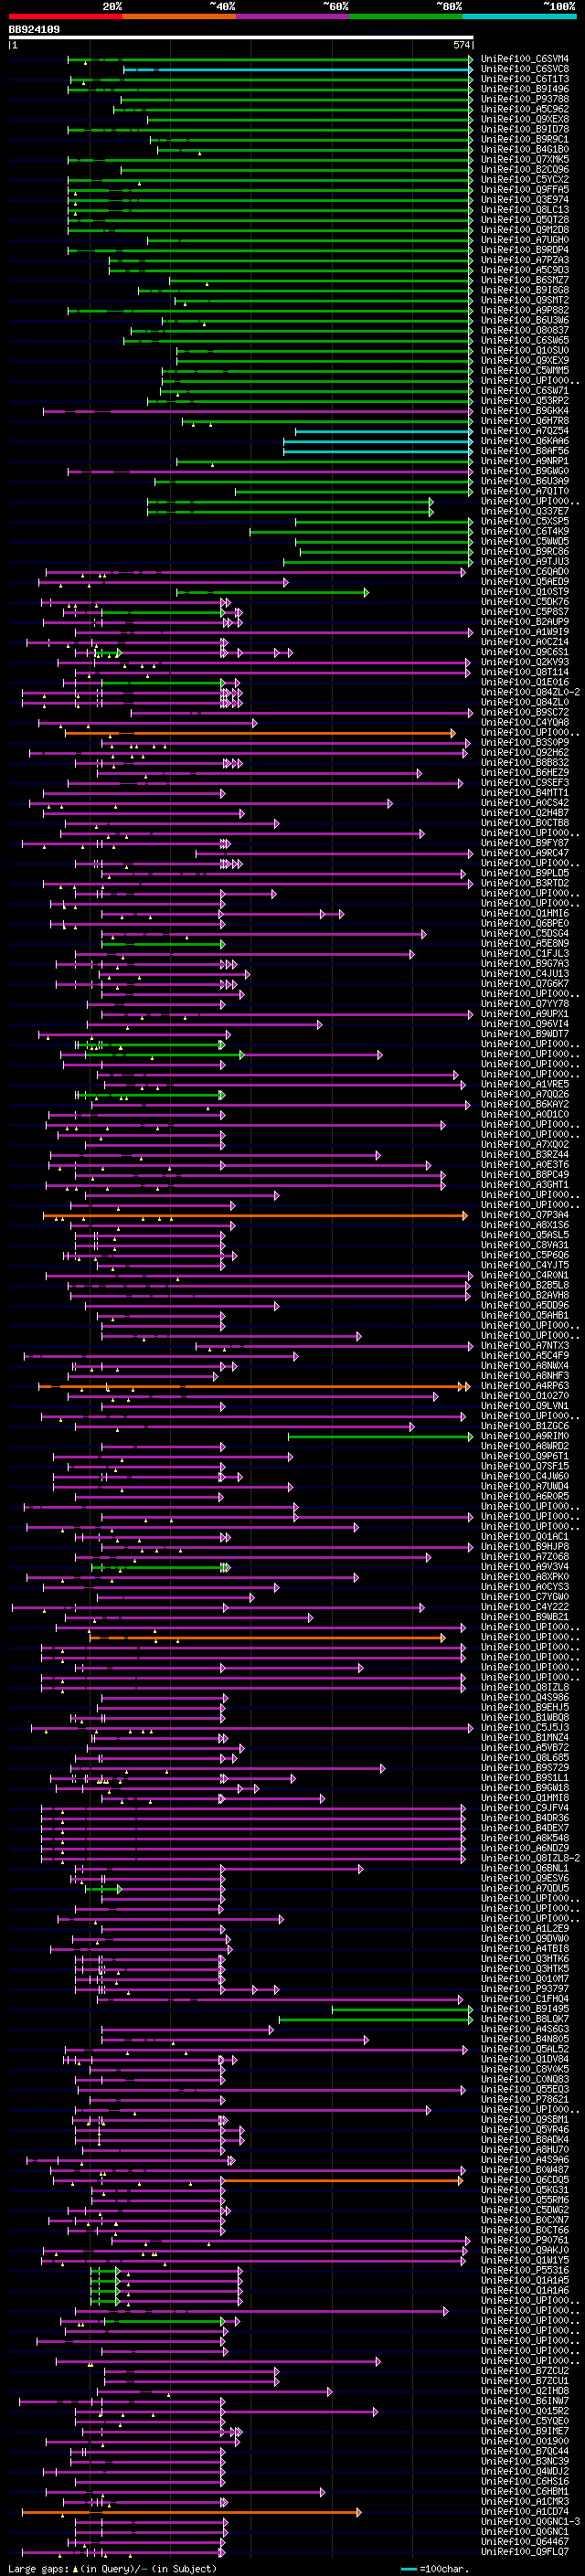Select the UniRef100_P55316 label
This screenshot has height=2576, width=585.
pos(525,2270)
